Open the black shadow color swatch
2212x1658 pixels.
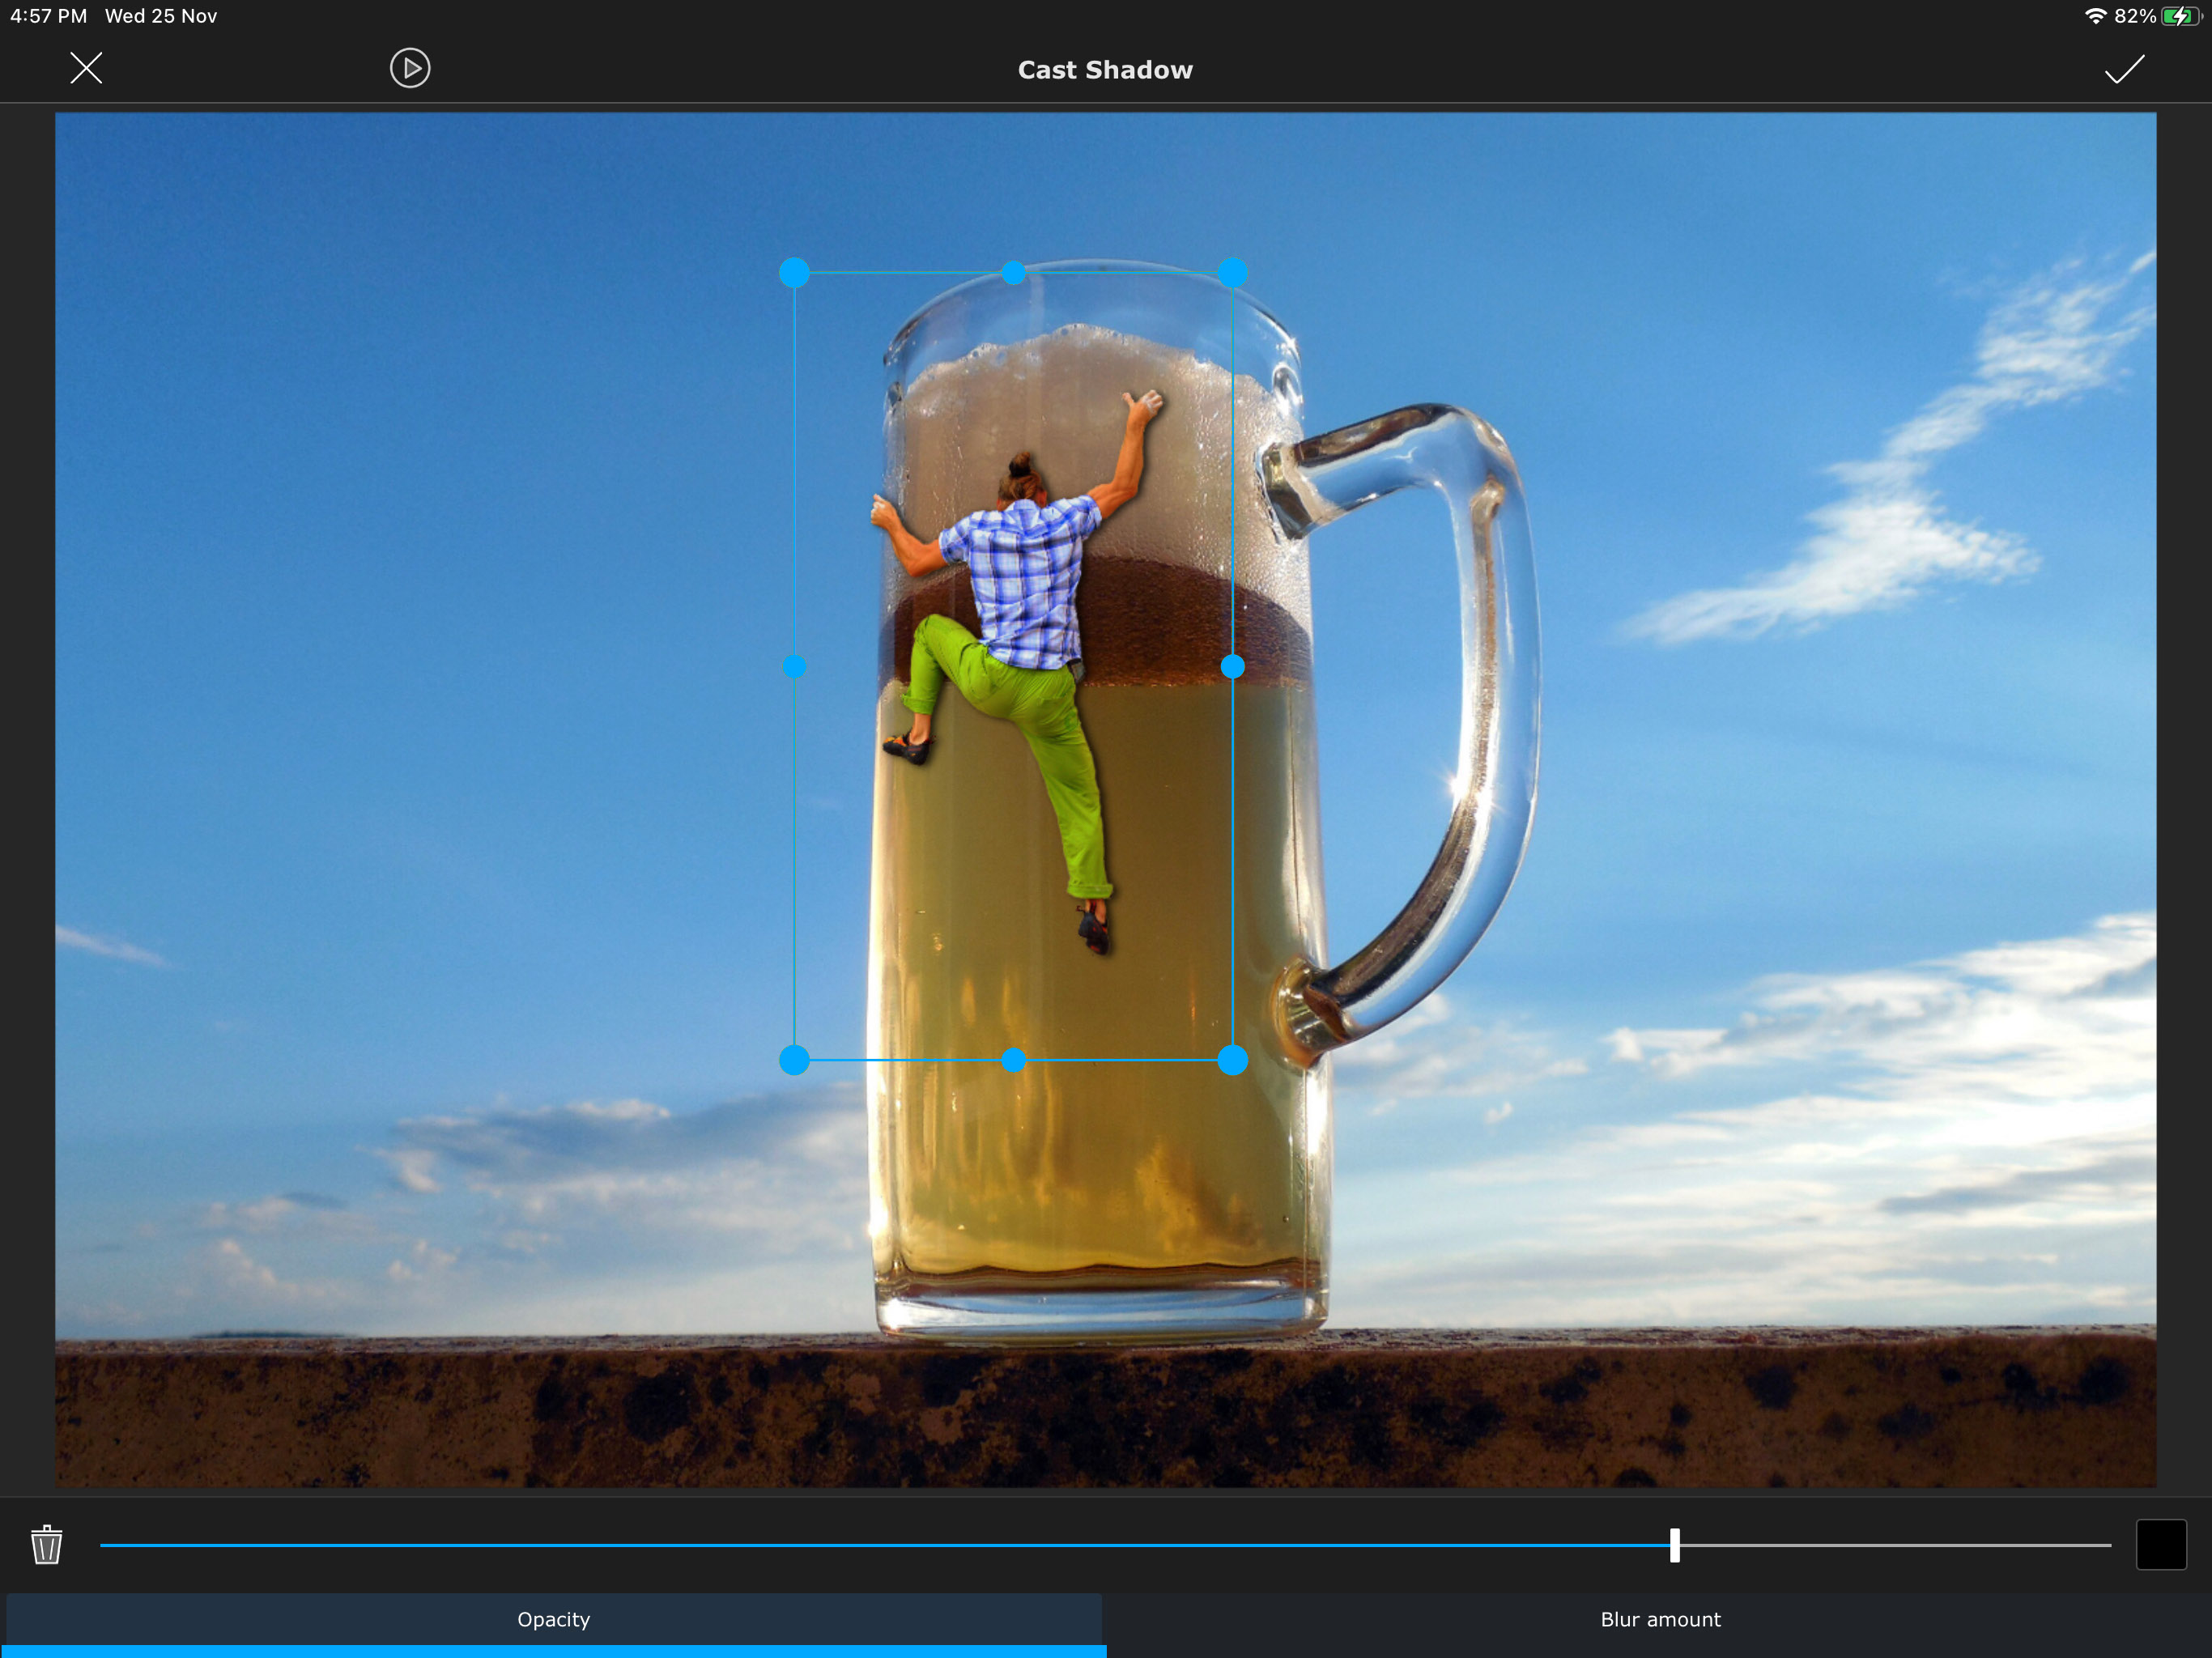2161,1545
